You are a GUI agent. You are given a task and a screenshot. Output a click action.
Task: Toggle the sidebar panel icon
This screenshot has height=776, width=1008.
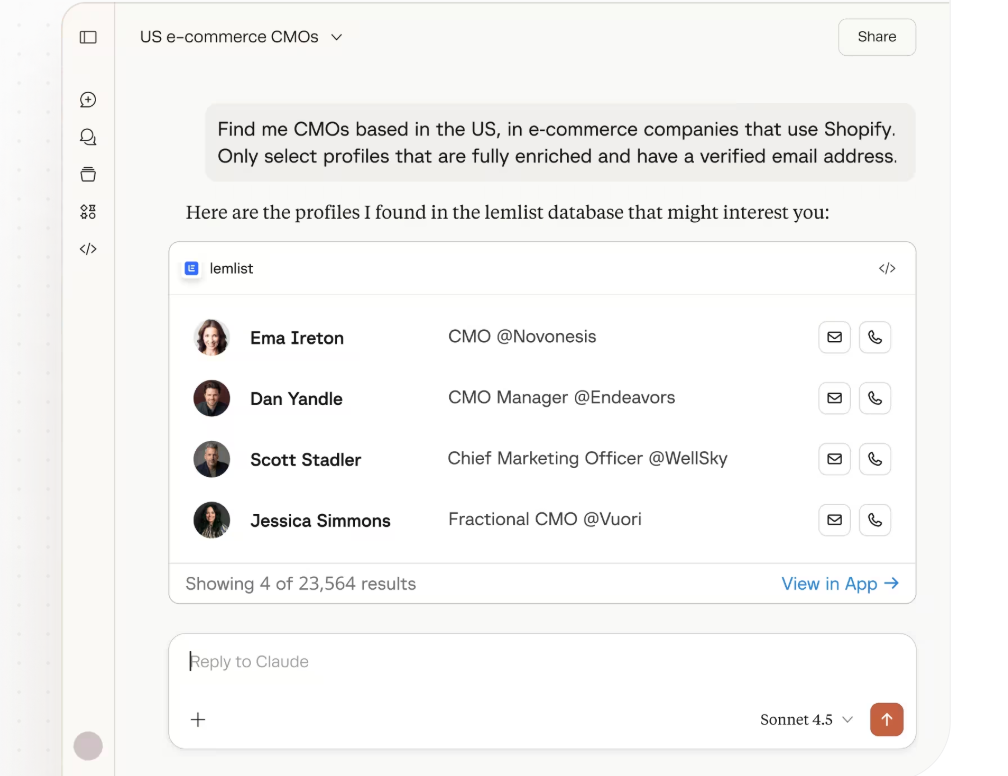[88, 37]
